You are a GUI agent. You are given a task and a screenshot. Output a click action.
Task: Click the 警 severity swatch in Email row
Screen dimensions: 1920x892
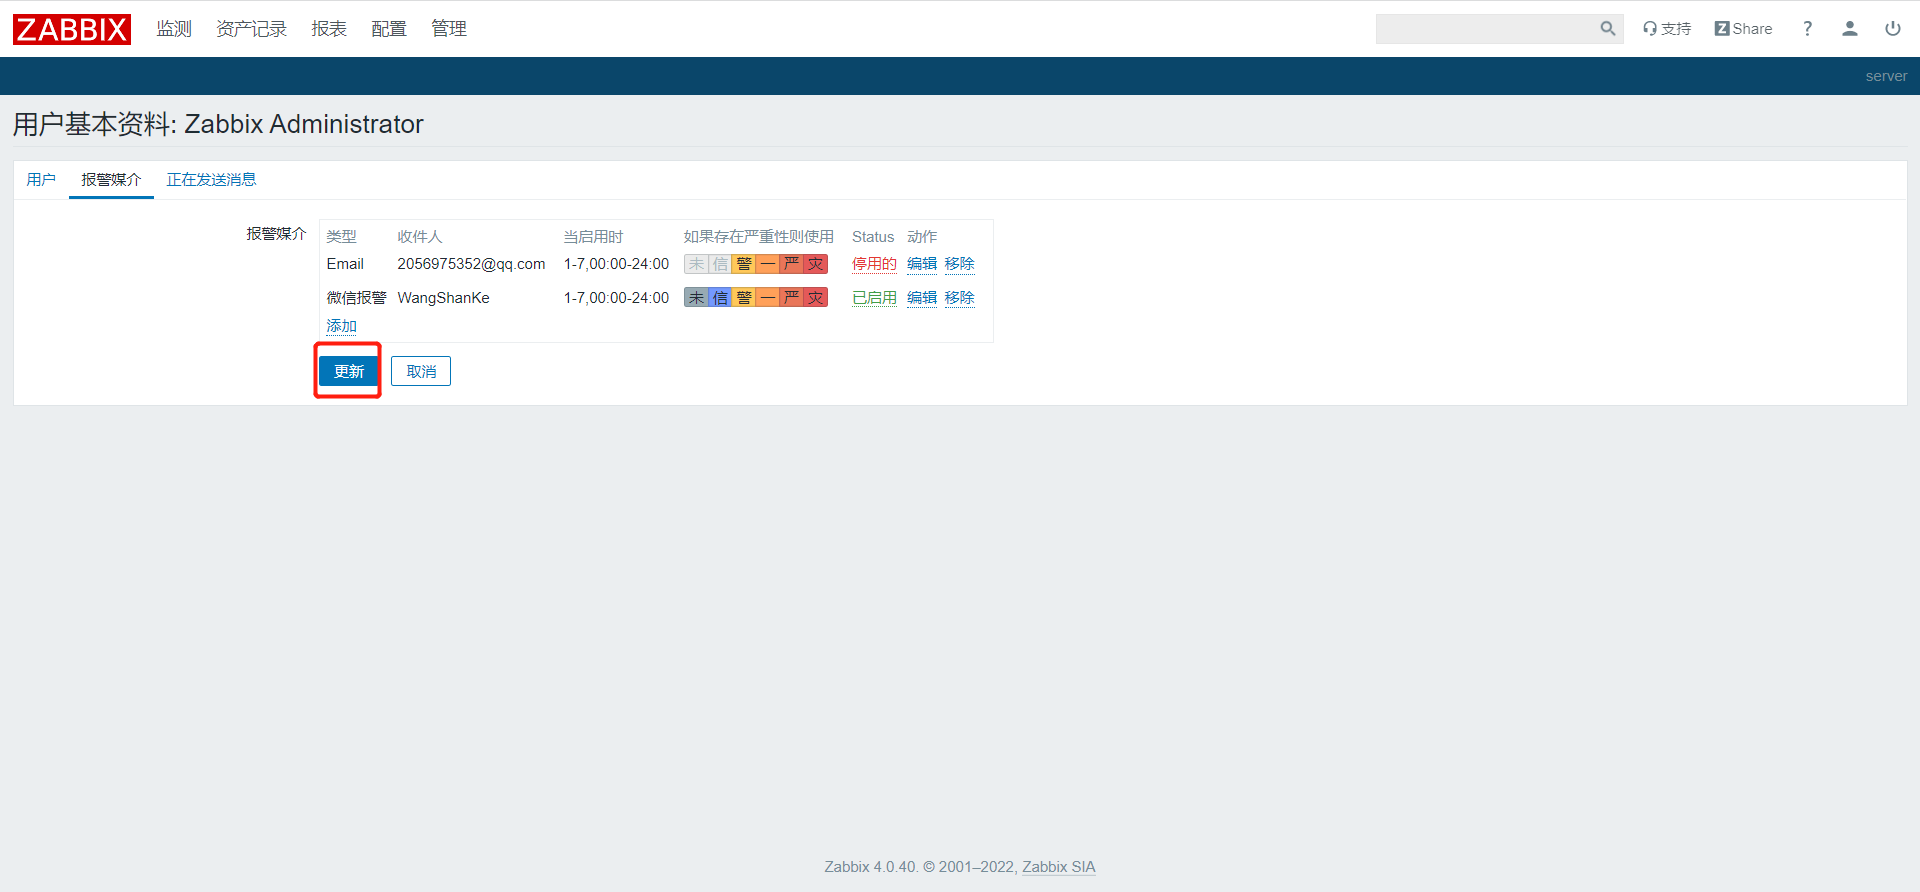pos(744,264)
